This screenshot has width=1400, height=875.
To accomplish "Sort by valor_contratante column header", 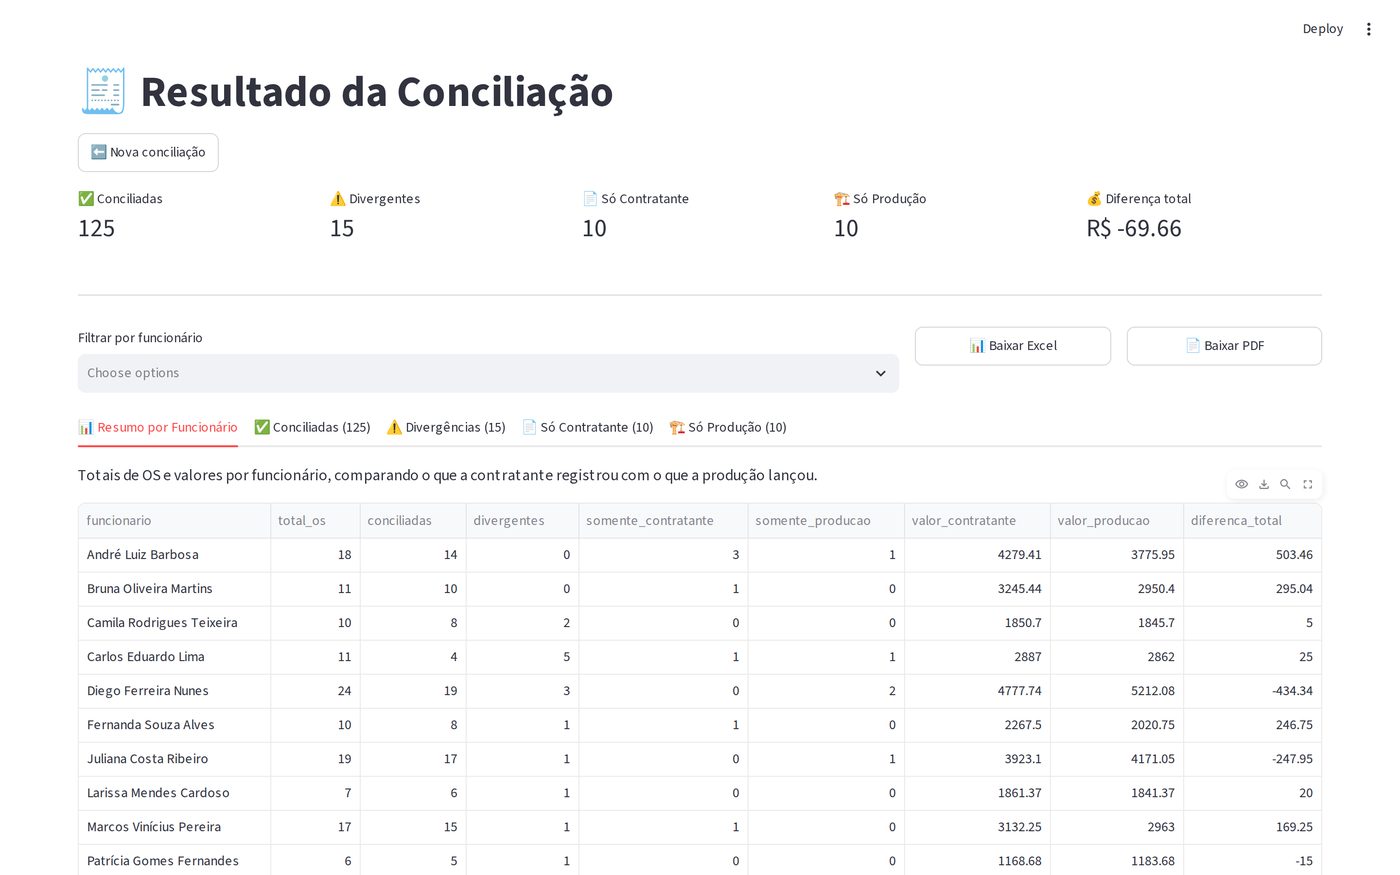I will (977, 521).
